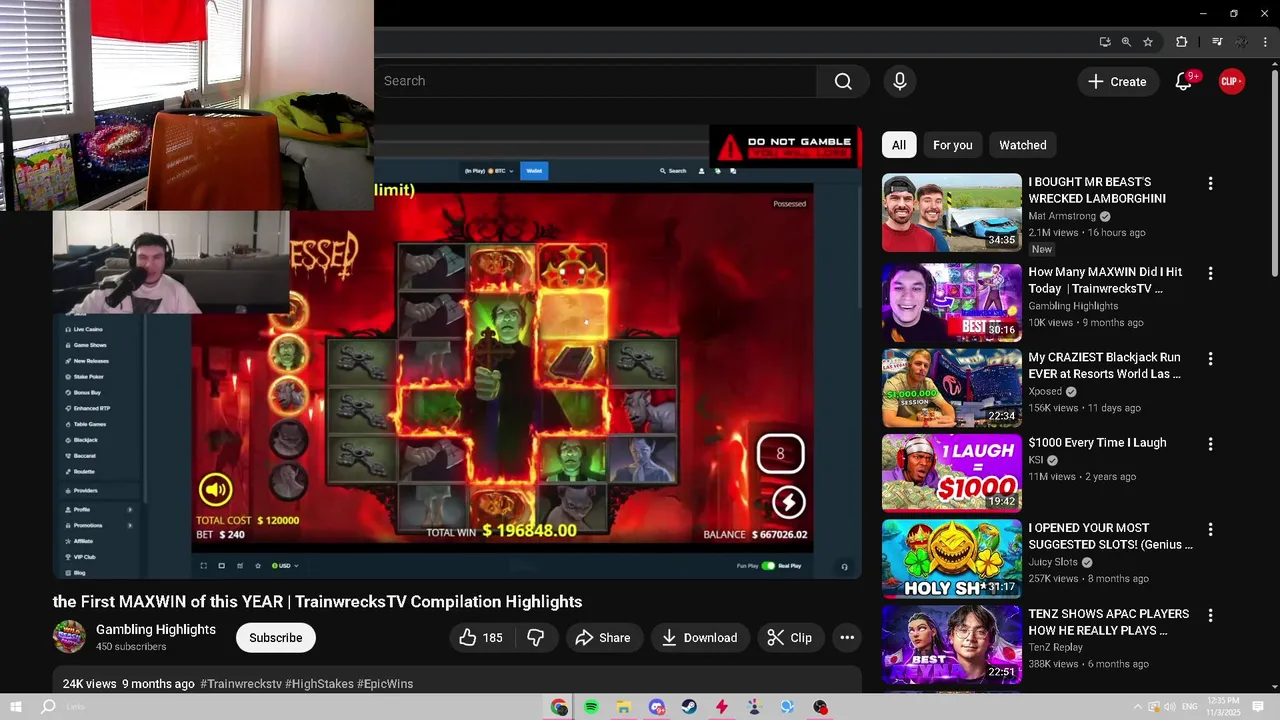Open Windows taskbar search magnifier
The width and height of the screenshot is (1280, 720).
pyautogui.click(x=48, y=707)
